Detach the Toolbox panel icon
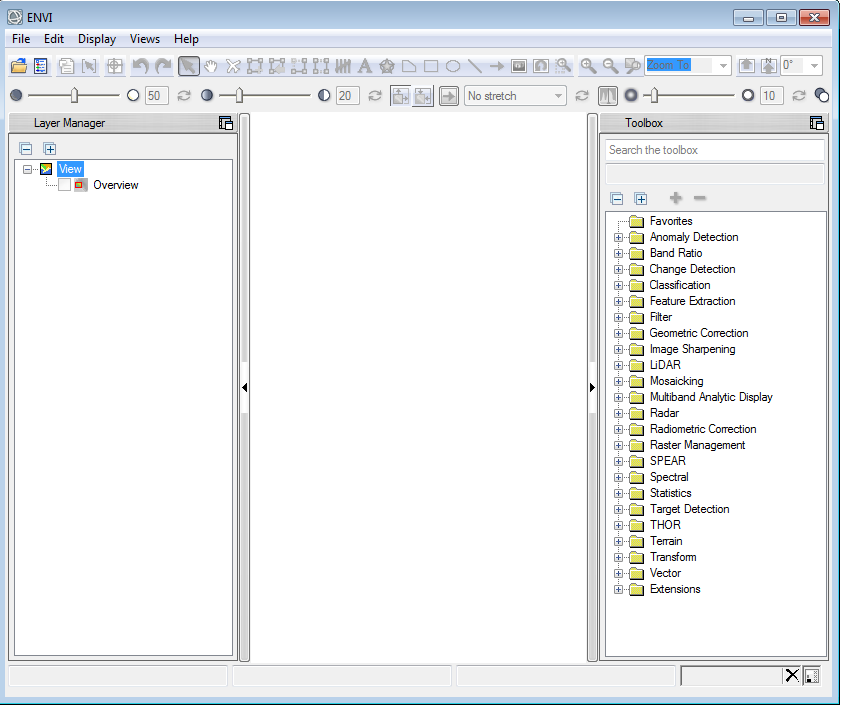This screenshot has width=841, height=705. coord(816,123)
